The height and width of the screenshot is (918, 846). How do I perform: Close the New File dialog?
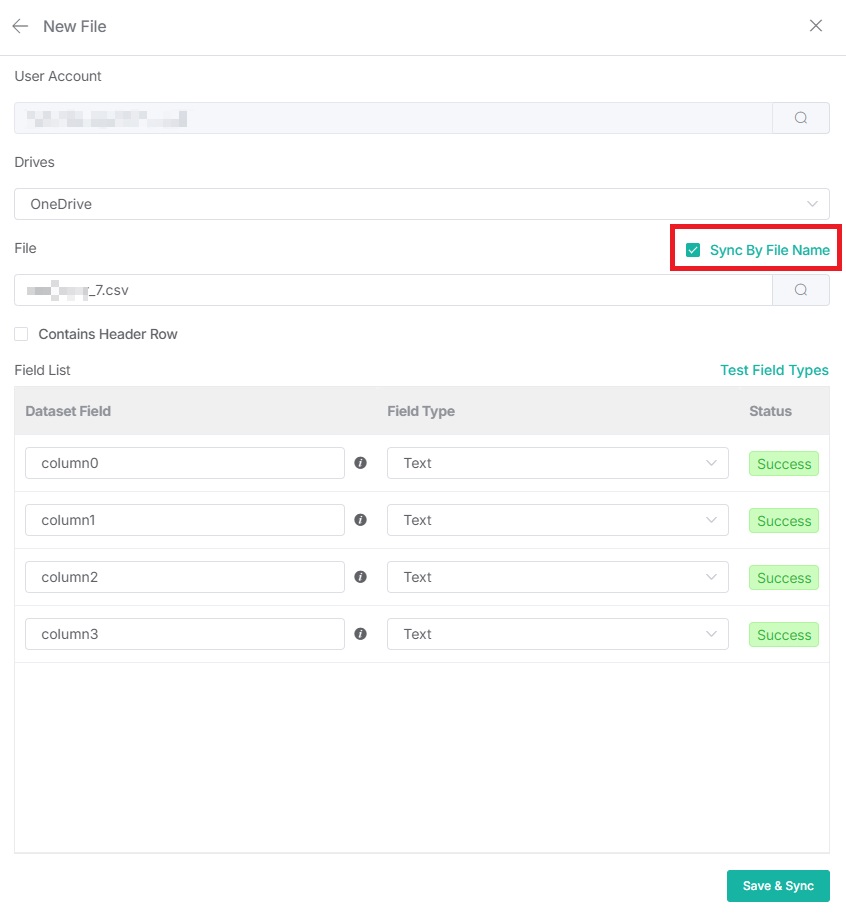(x=816, y=26)
